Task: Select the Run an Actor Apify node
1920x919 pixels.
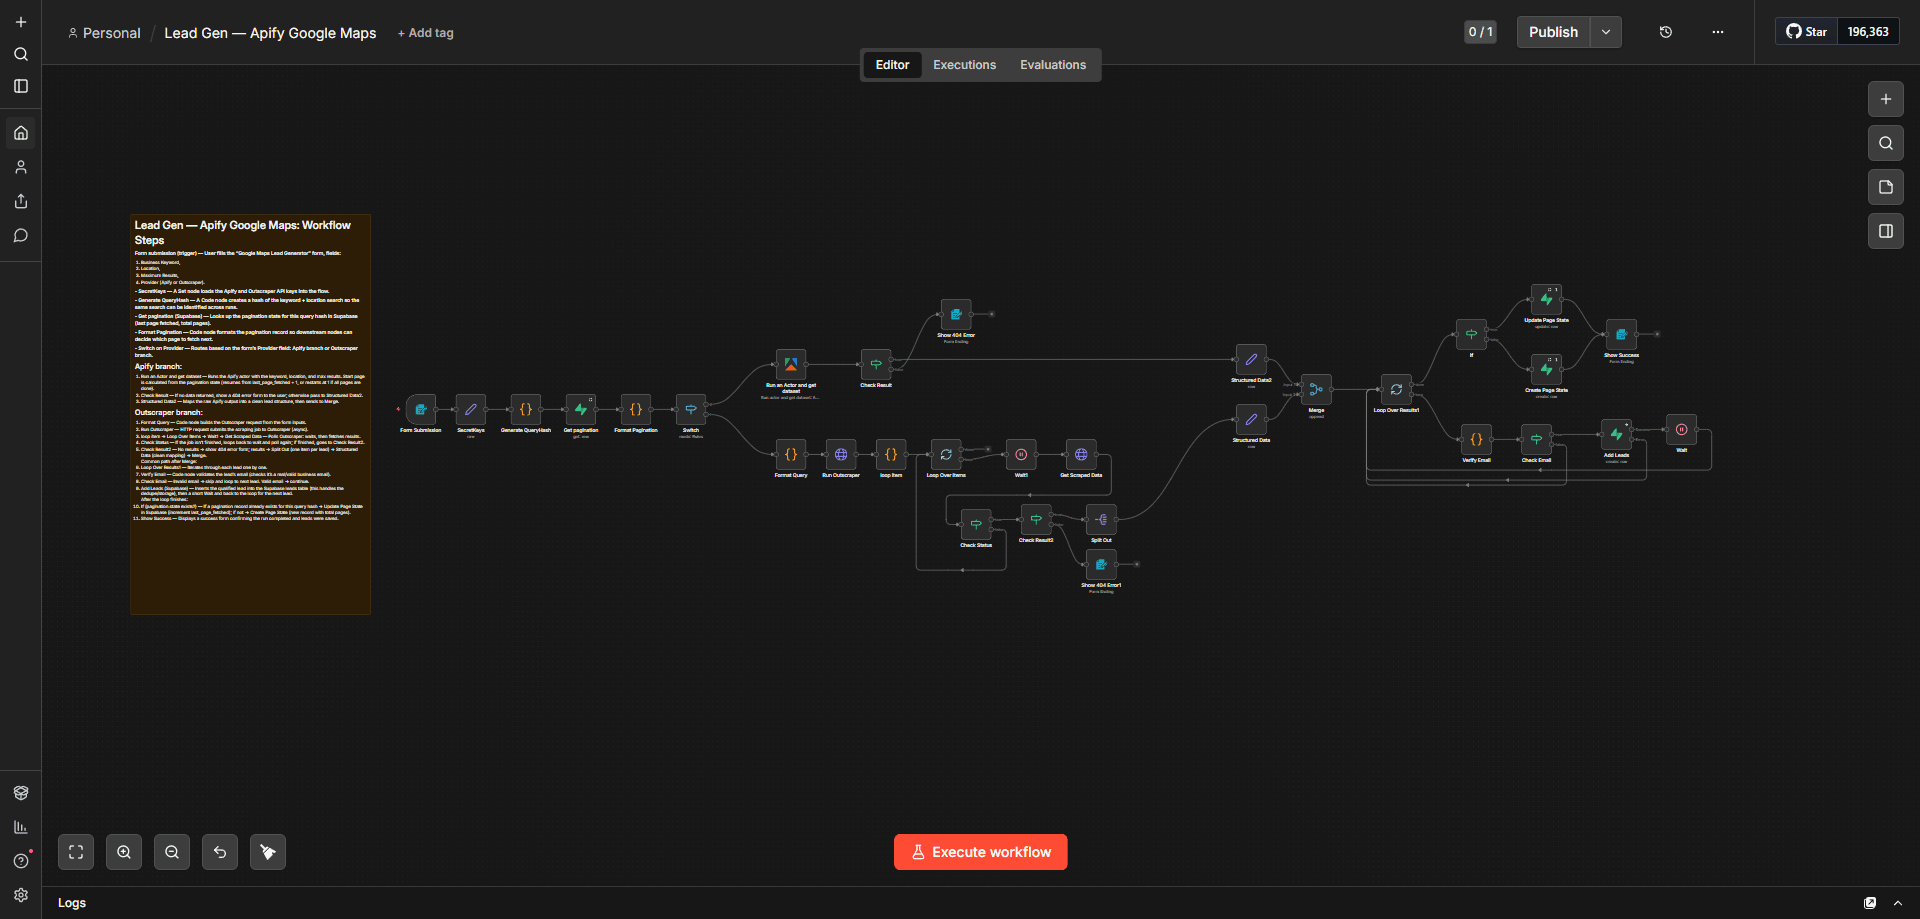Action: click(791, 364)
